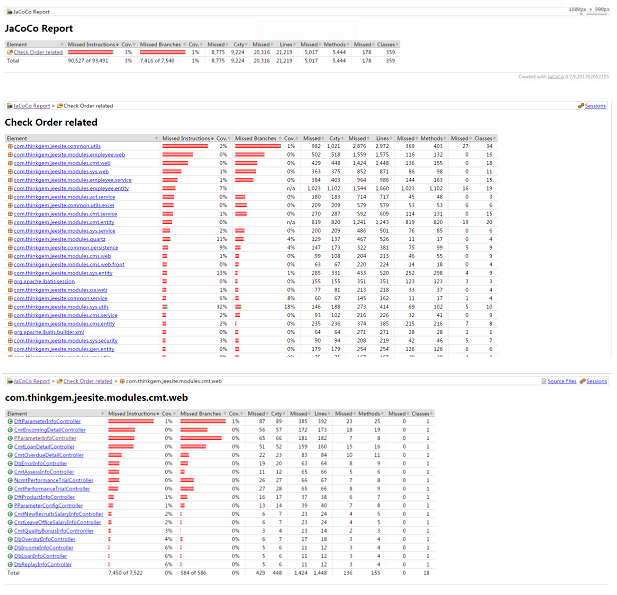
Task: Click the JaCoCo Report icon in the topmost breadcrumb
Action: coord(9,12)
